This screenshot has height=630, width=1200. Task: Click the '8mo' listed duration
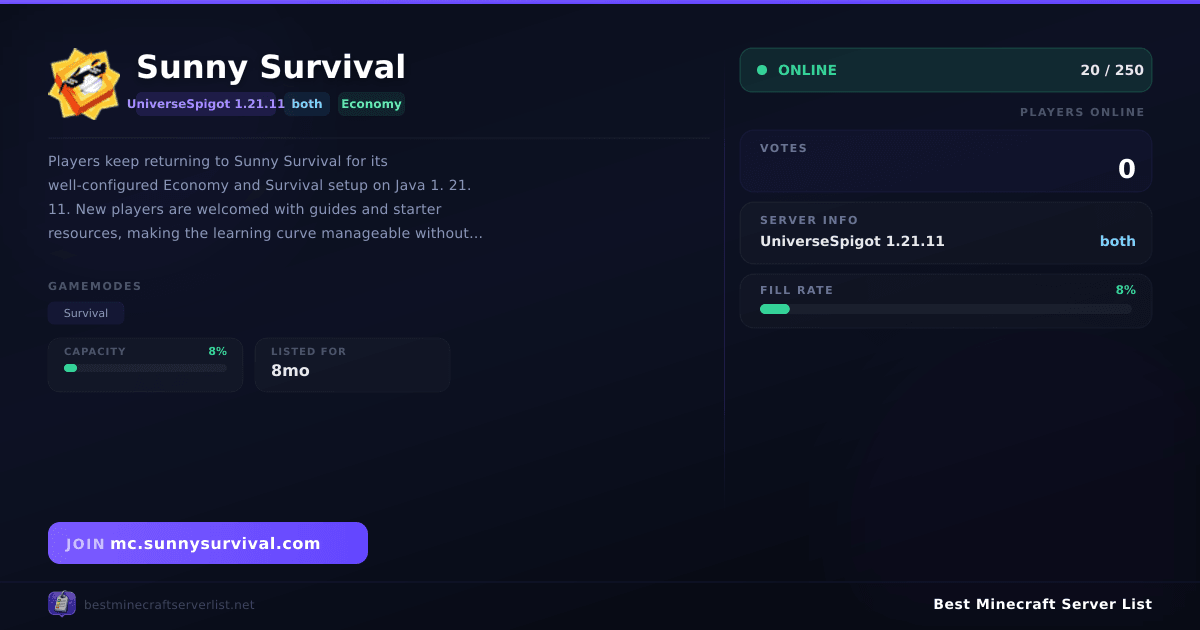pos(290,370)
